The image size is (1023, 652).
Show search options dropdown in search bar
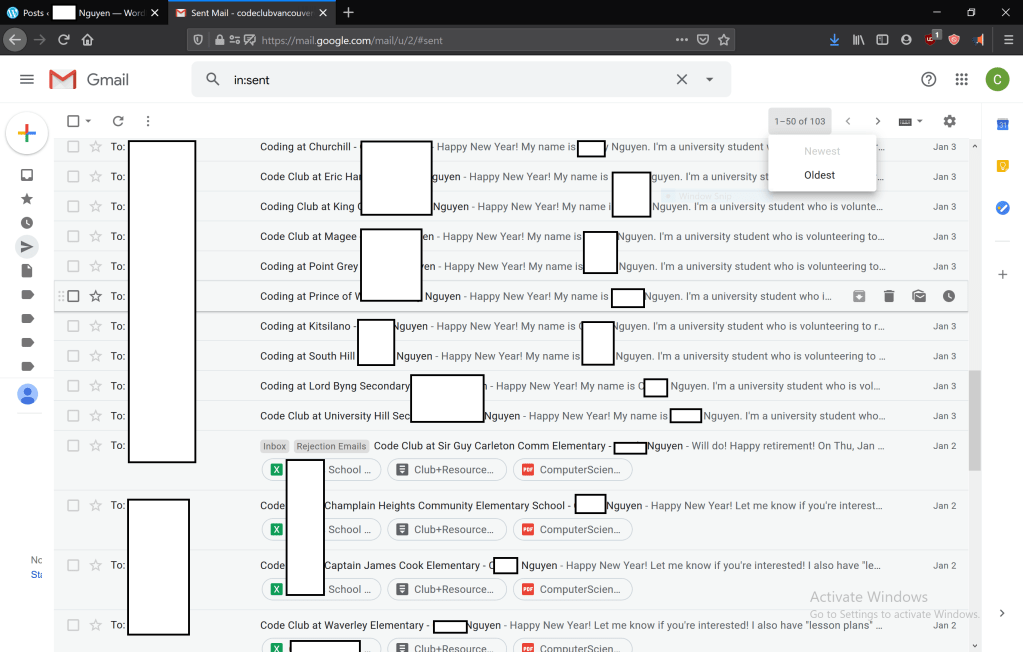tap(710, 80)
